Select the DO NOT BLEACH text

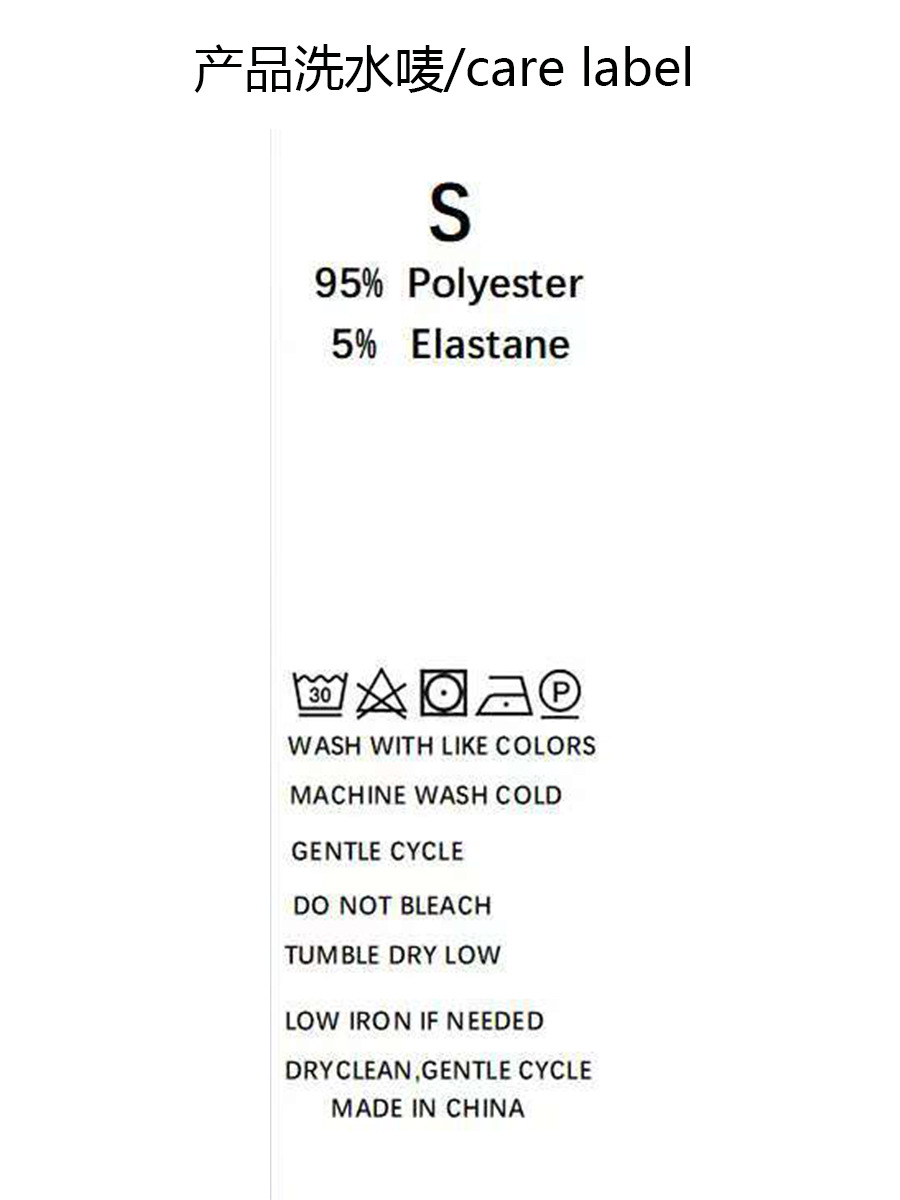tap(392, 906)
